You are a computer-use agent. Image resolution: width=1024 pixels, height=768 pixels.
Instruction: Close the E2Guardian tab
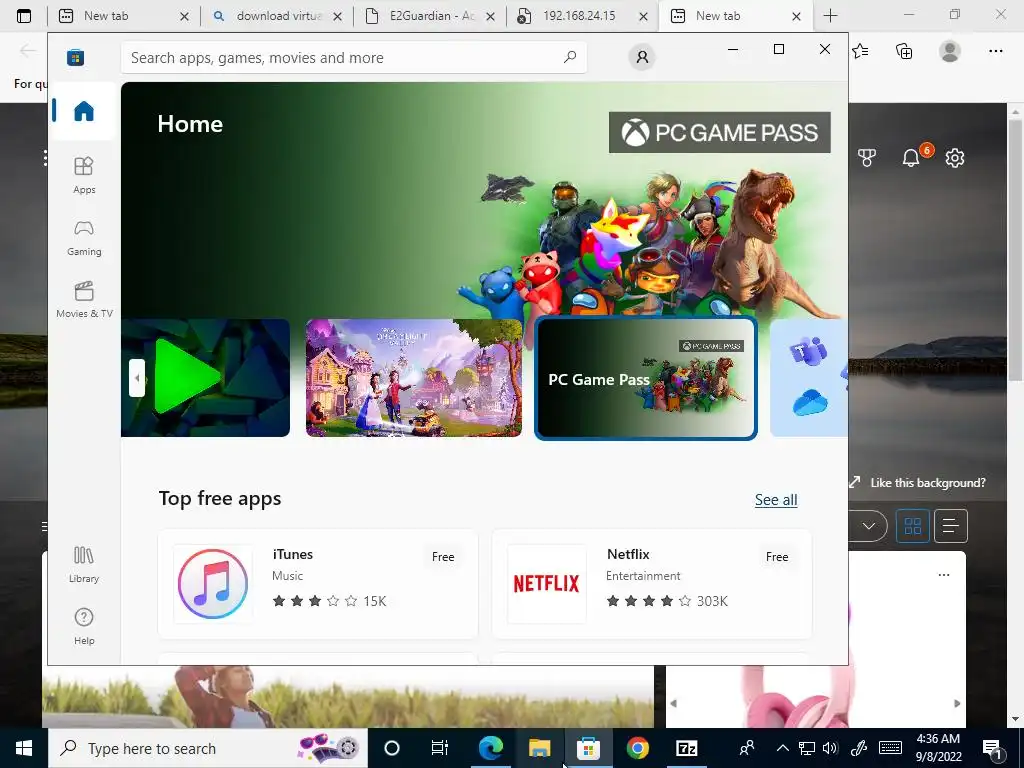coord(490,16)
